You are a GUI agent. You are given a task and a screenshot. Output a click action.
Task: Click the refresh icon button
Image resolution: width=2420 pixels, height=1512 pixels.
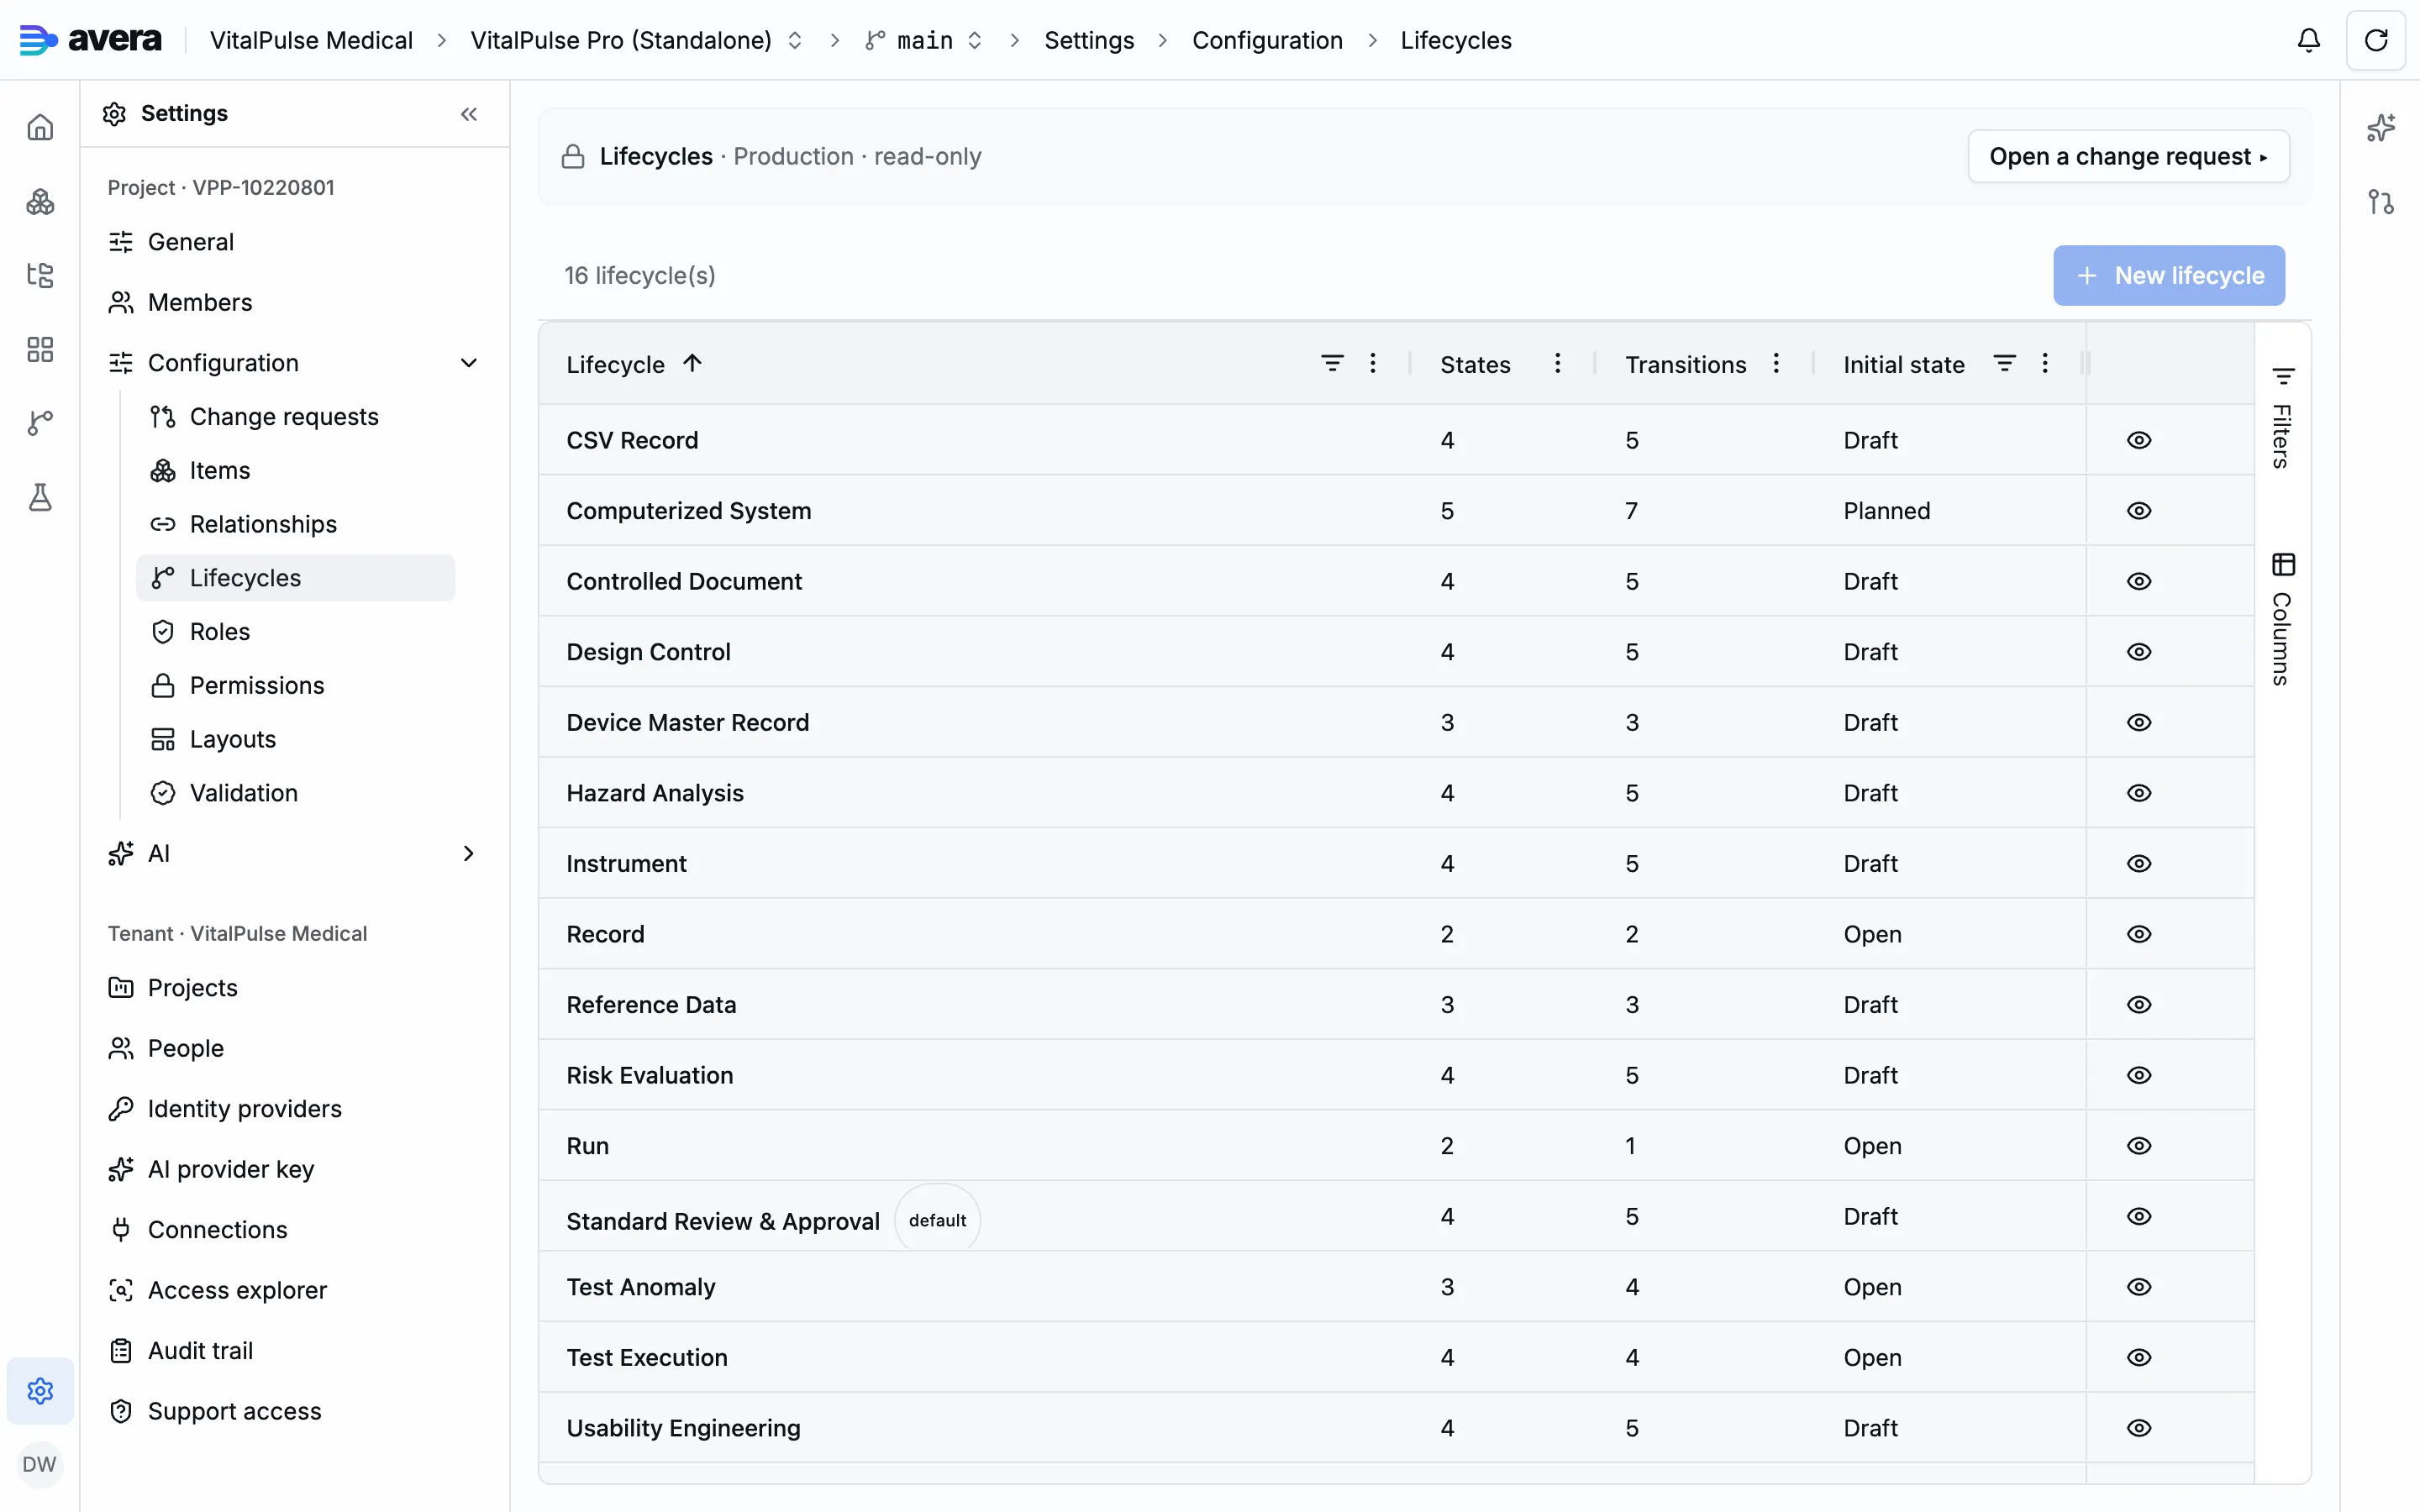(2376, 40)
